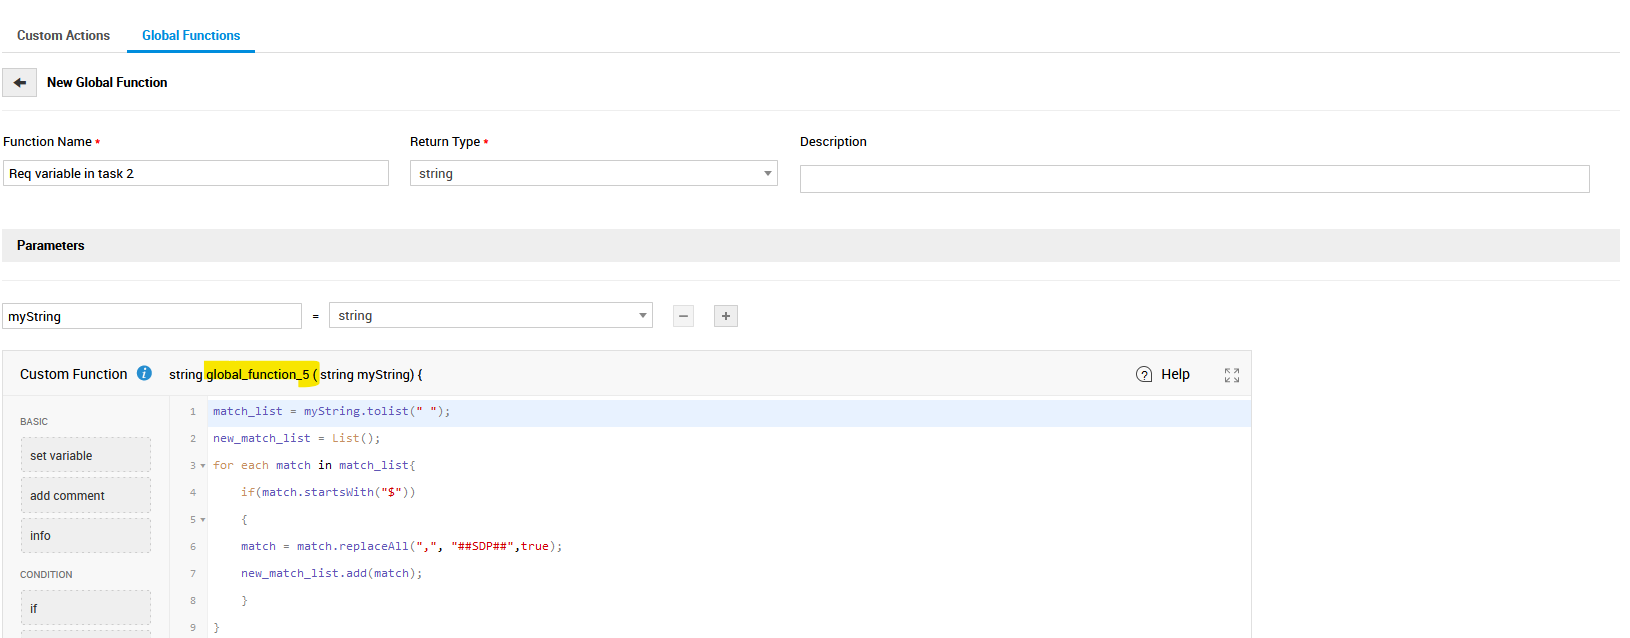Click code line 1 match_list assignment
The width and height of the screenshot is (1630, 638).
pos(331,411)
